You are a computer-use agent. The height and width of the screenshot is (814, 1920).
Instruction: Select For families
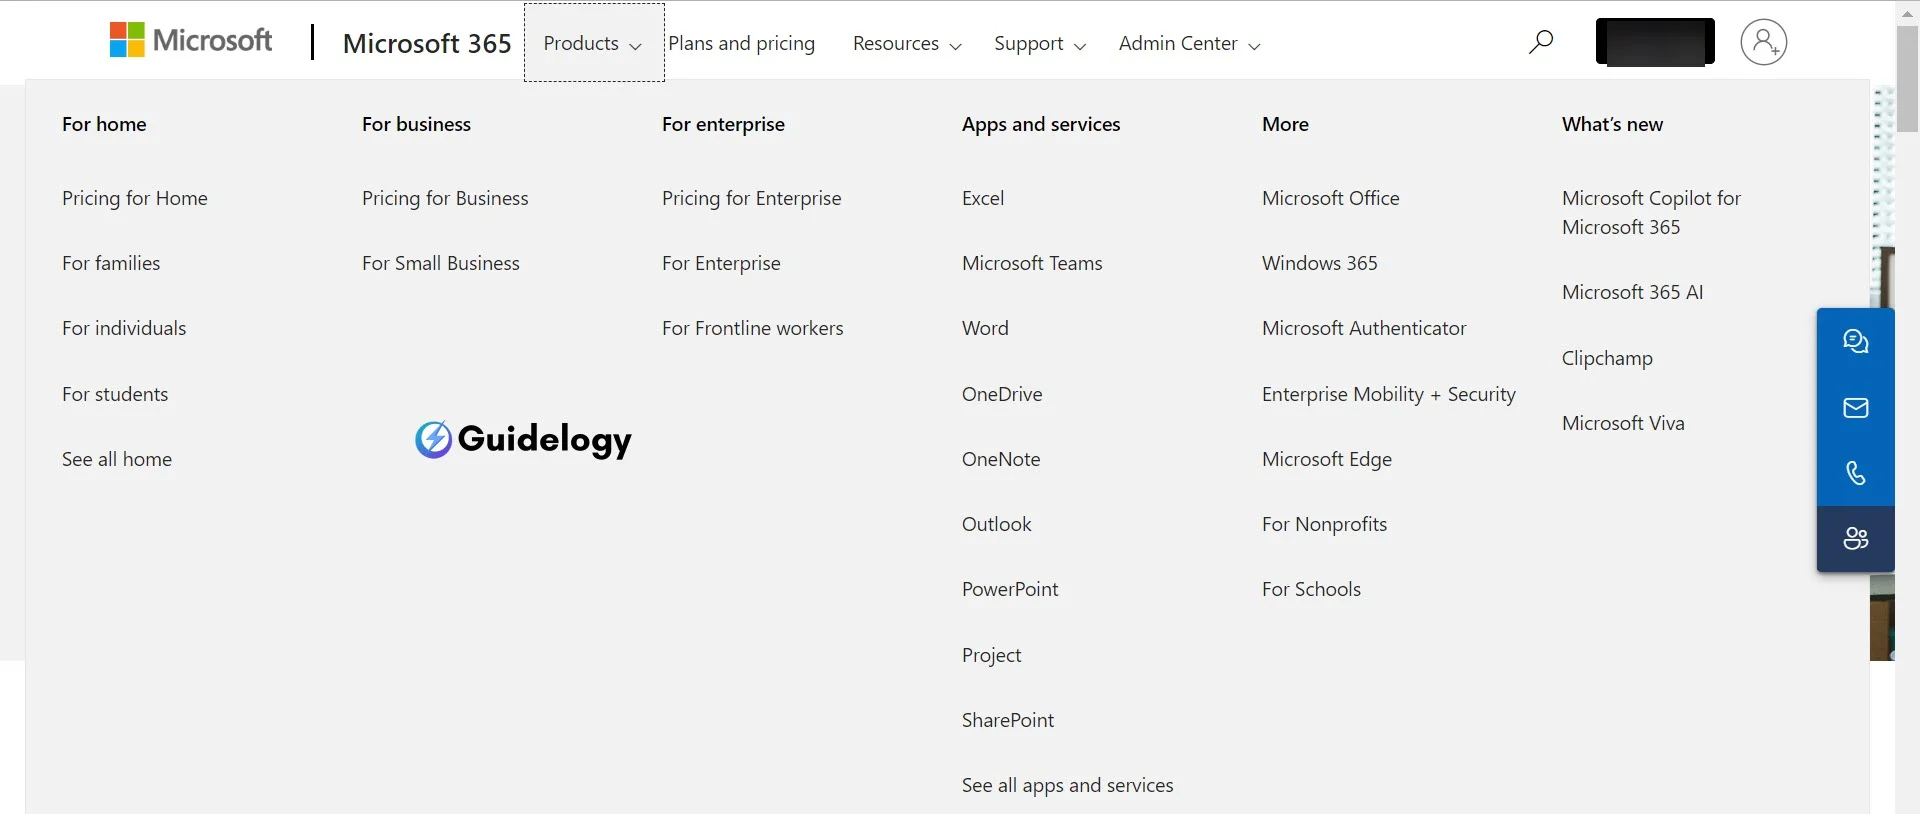111,263
